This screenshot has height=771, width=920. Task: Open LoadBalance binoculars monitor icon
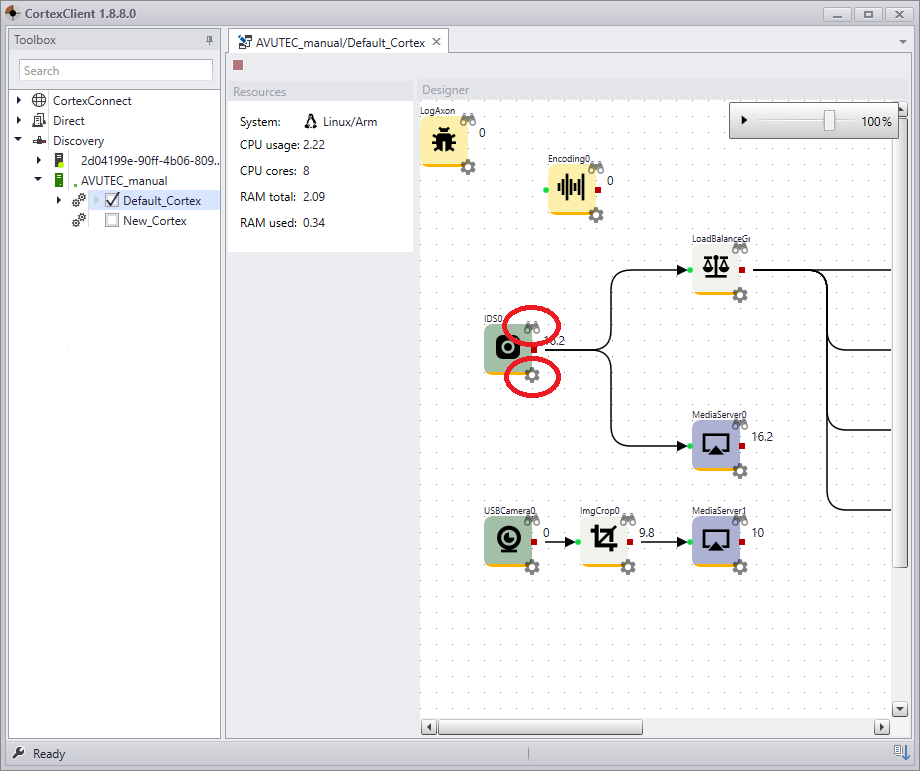(x=740, y=248)
